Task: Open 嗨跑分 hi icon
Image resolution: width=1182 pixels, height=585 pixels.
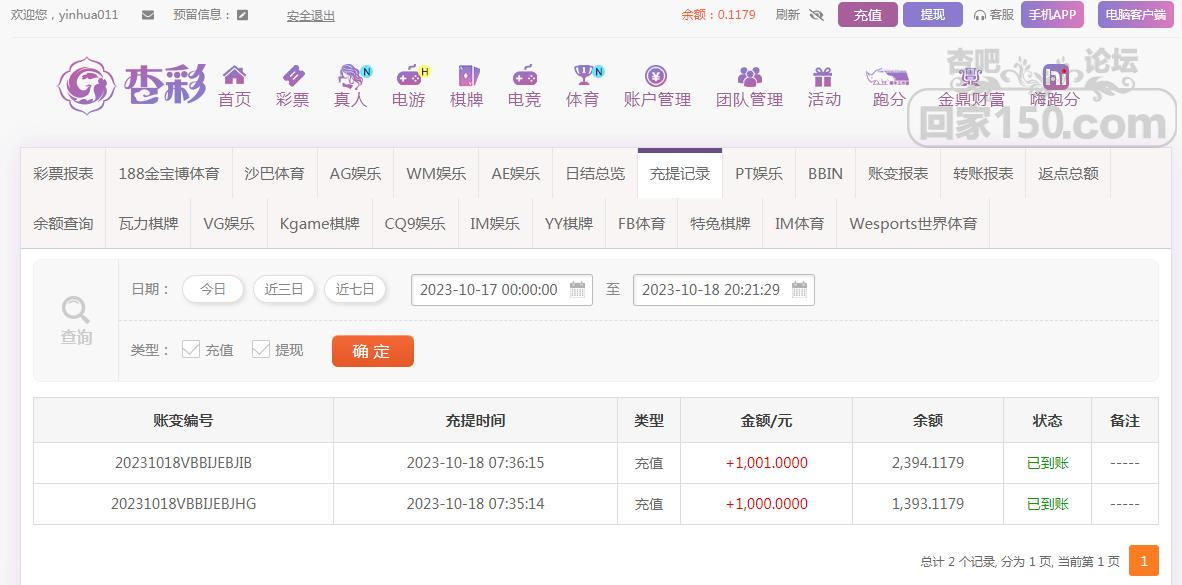Action: (1055, 75)
